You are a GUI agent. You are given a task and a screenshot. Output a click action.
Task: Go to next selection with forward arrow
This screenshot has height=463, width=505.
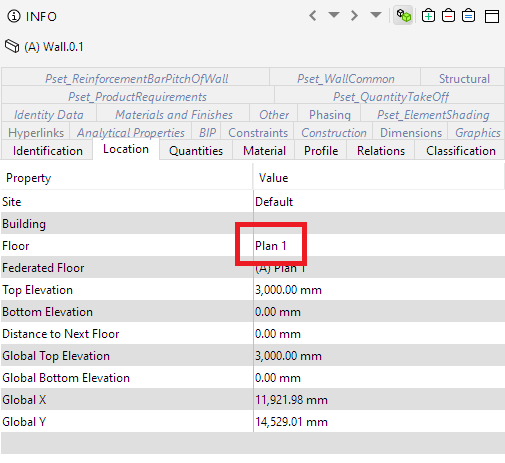click(x=354, y=16)
